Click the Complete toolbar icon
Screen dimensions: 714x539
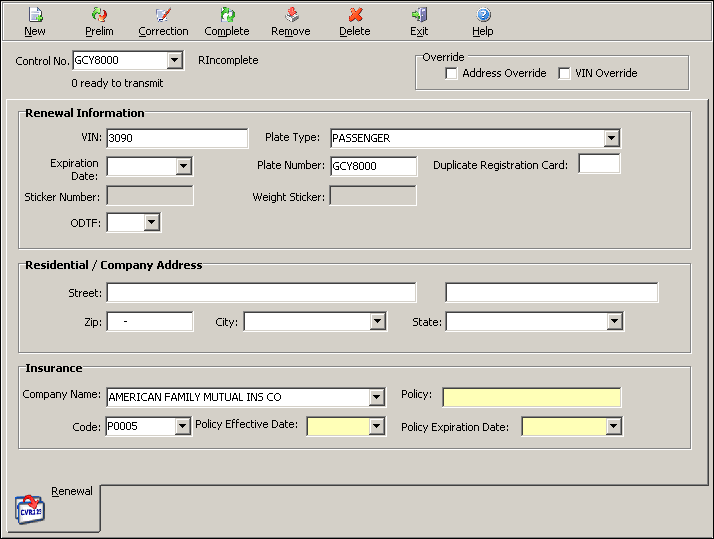[x=227, y=16]
